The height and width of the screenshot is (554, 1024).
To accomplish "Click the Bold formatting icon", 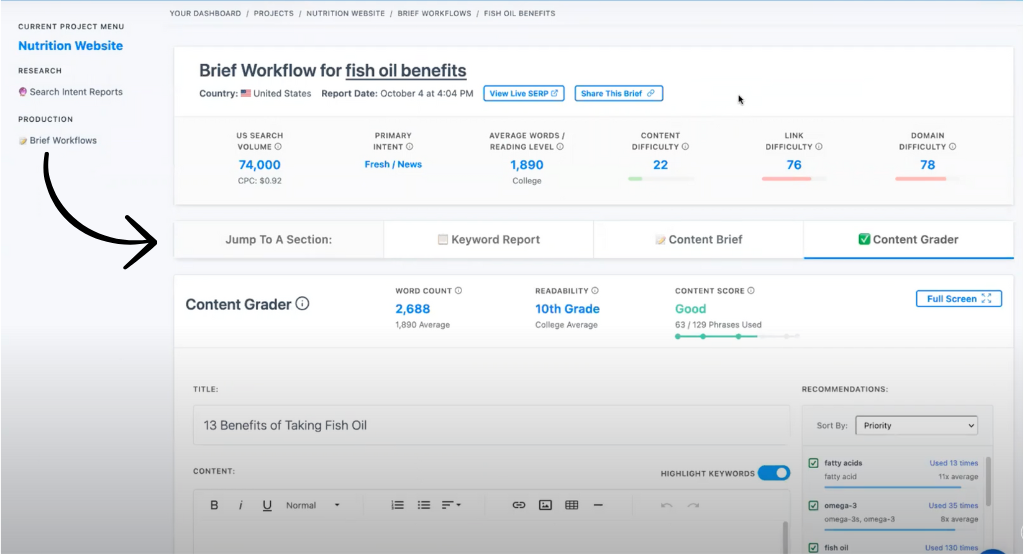I will (x=214, y=505).
